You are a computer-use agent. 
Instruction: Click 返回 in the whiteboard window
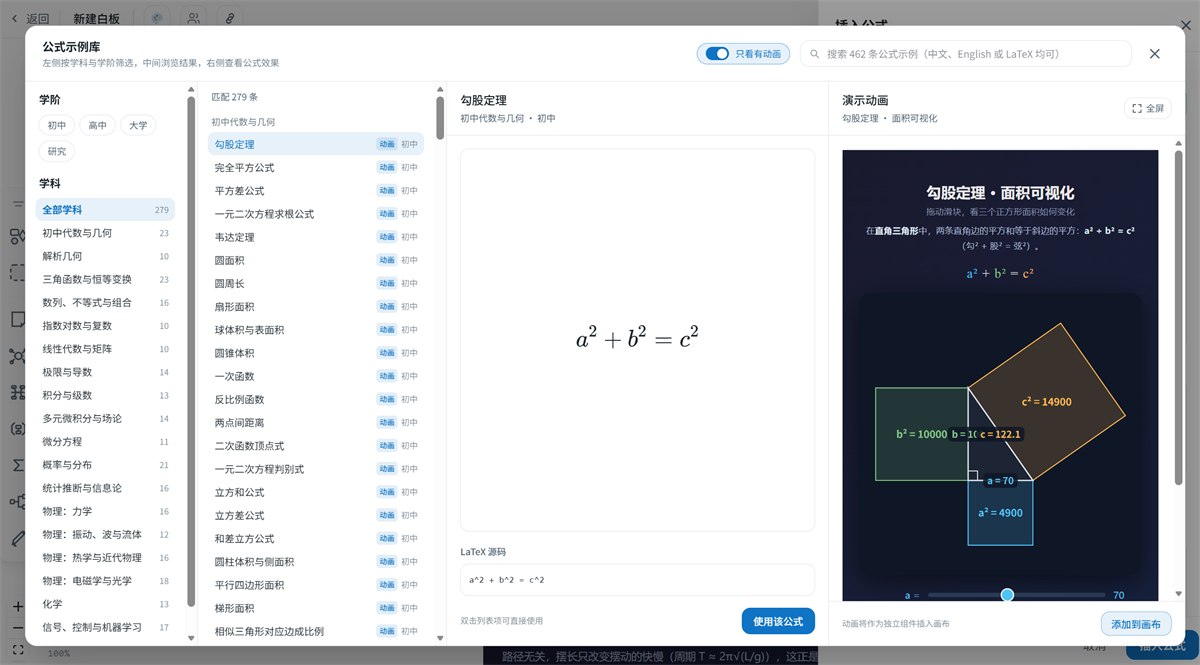30,18
